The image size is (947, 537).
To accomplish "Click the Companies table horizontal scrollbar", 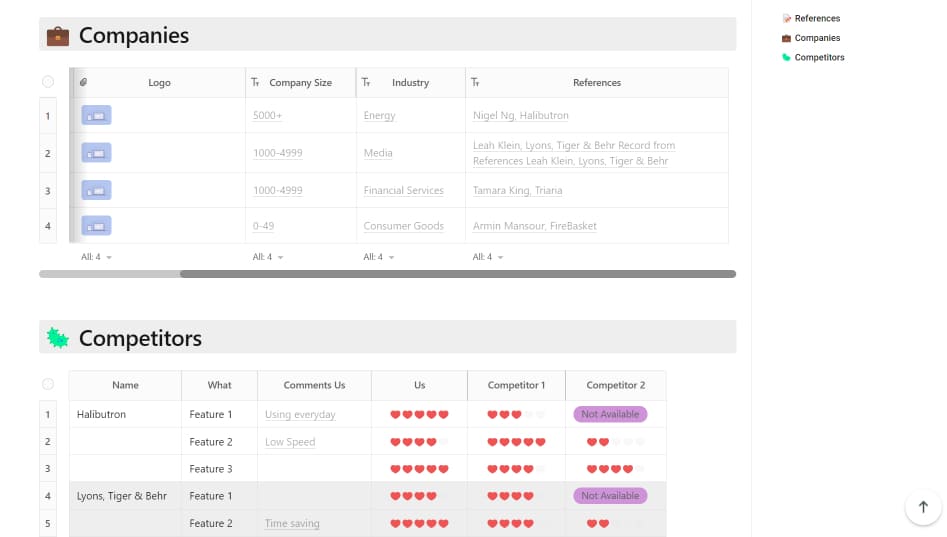I will click(458, 274).
